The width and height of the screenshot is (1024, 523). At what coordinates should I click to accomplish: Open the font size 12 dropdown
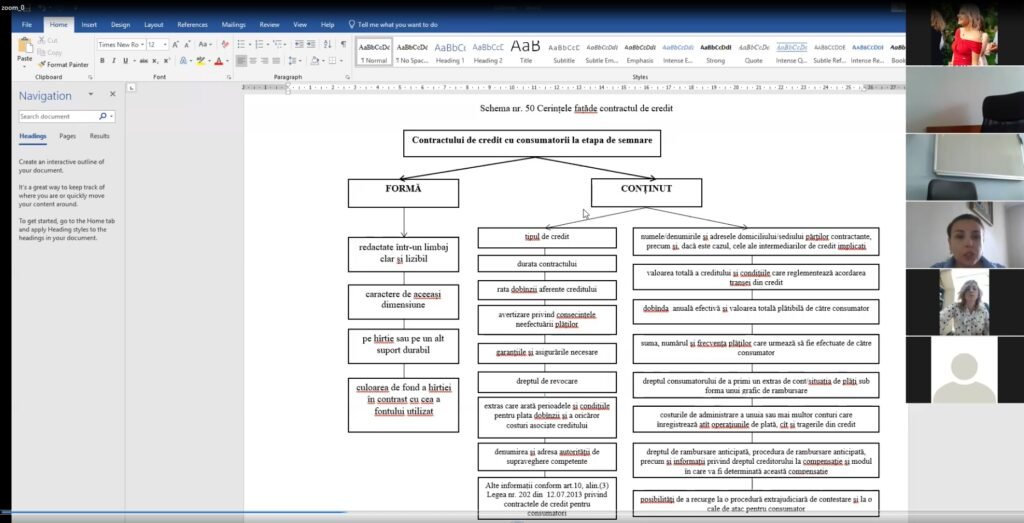157,44
